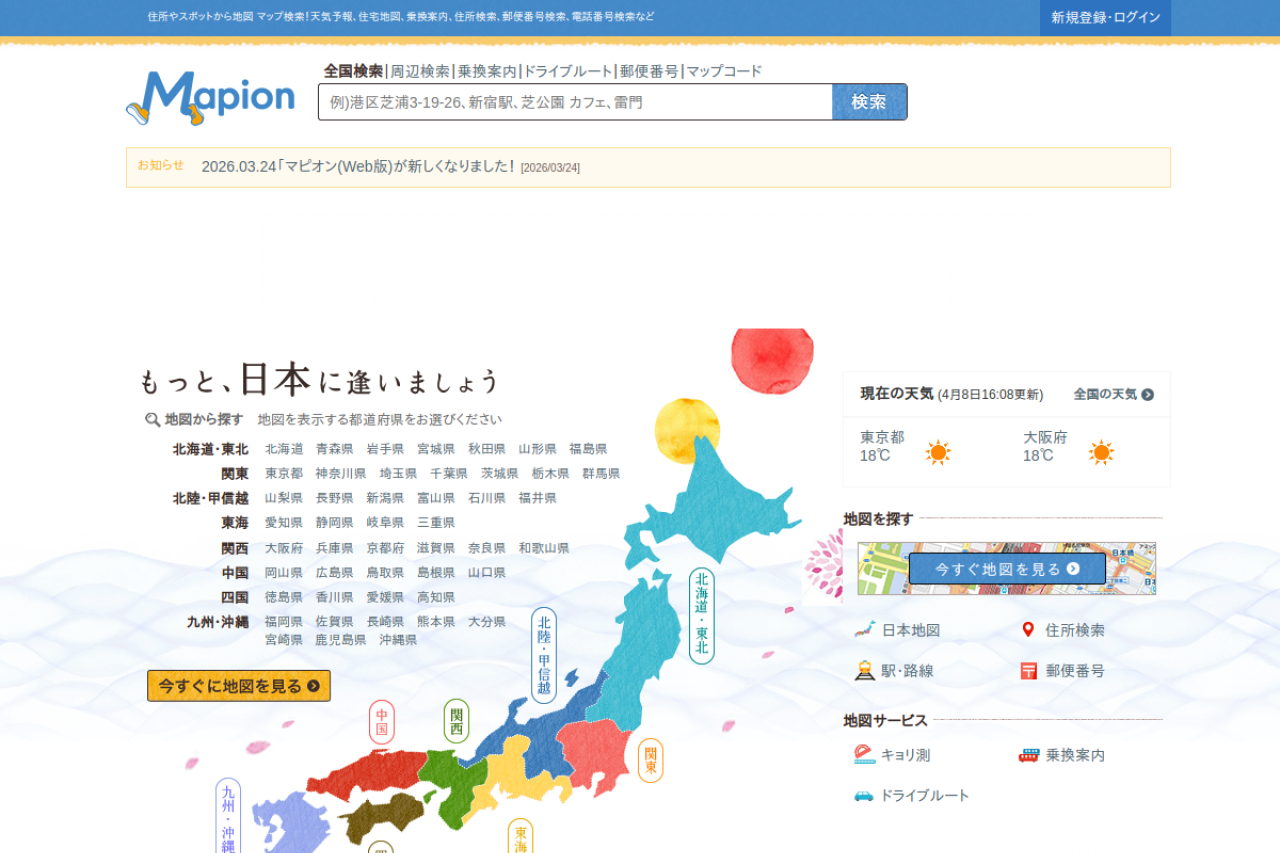Click the Mapion logo

(211, 98)
